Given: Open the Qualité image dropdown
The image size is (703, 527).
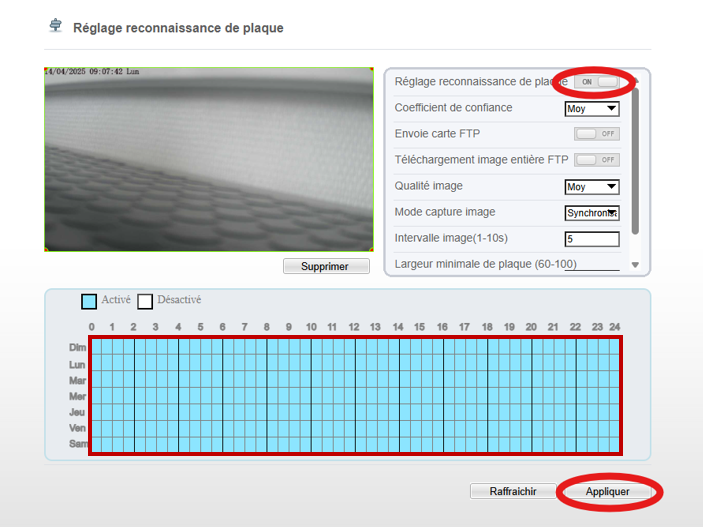Looking at the screenshot, I should coord(592,187).
